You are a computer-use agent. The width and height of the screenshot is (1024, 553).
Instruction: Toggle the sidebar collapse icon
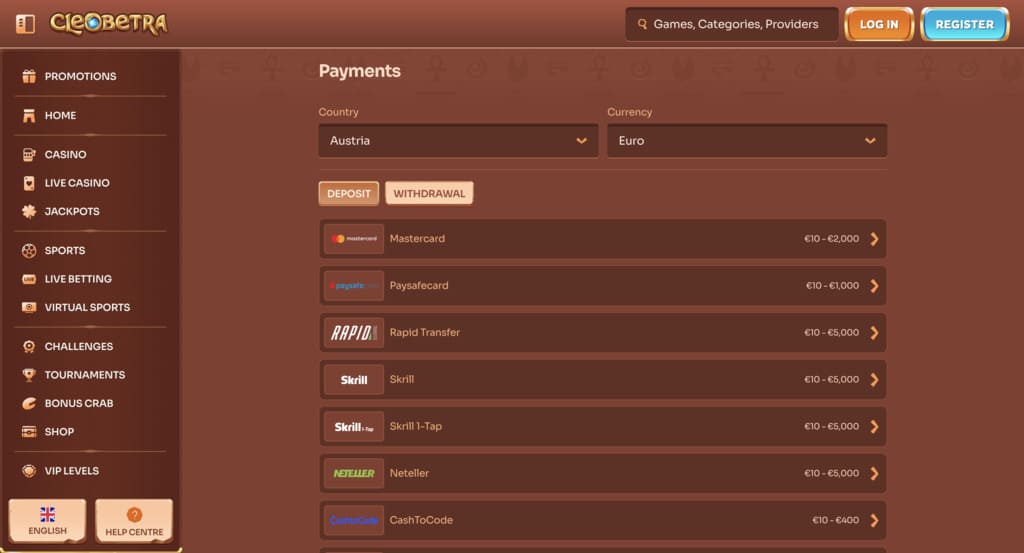pyautogui.click(x=25, y=24)
